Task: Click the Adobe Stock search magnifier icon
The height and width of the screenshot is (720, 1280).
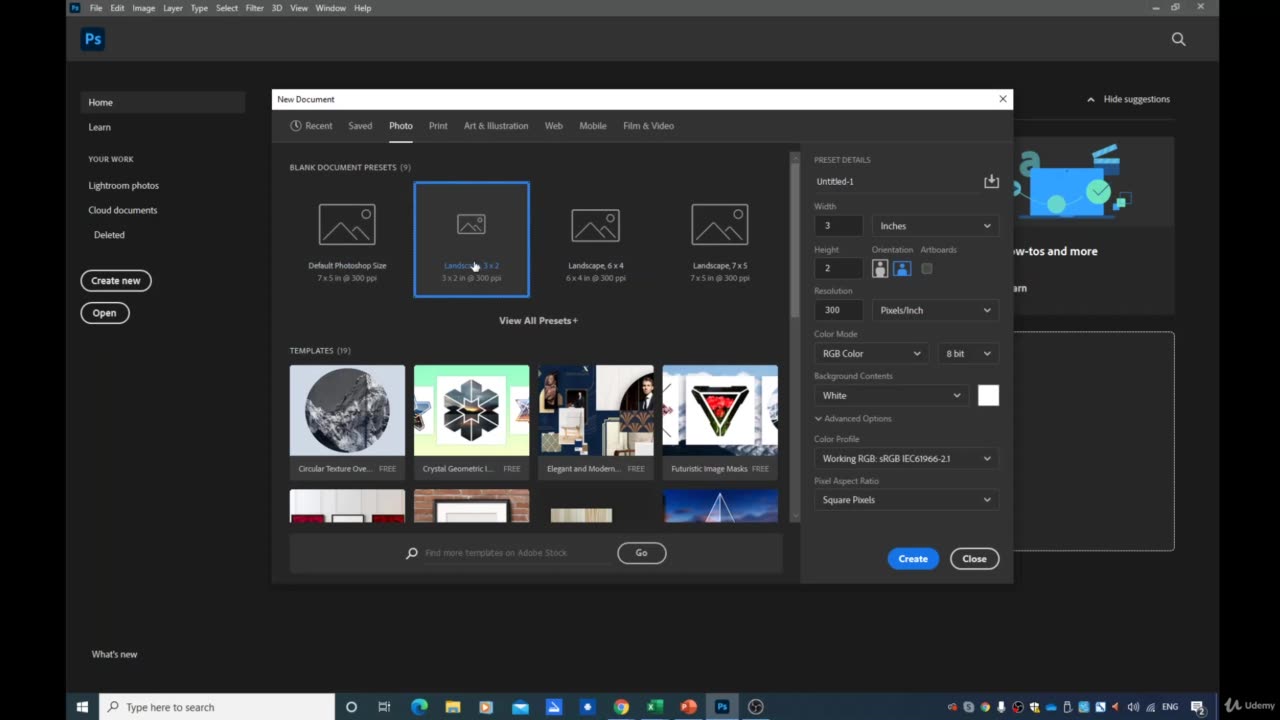Action: point(412,553)
